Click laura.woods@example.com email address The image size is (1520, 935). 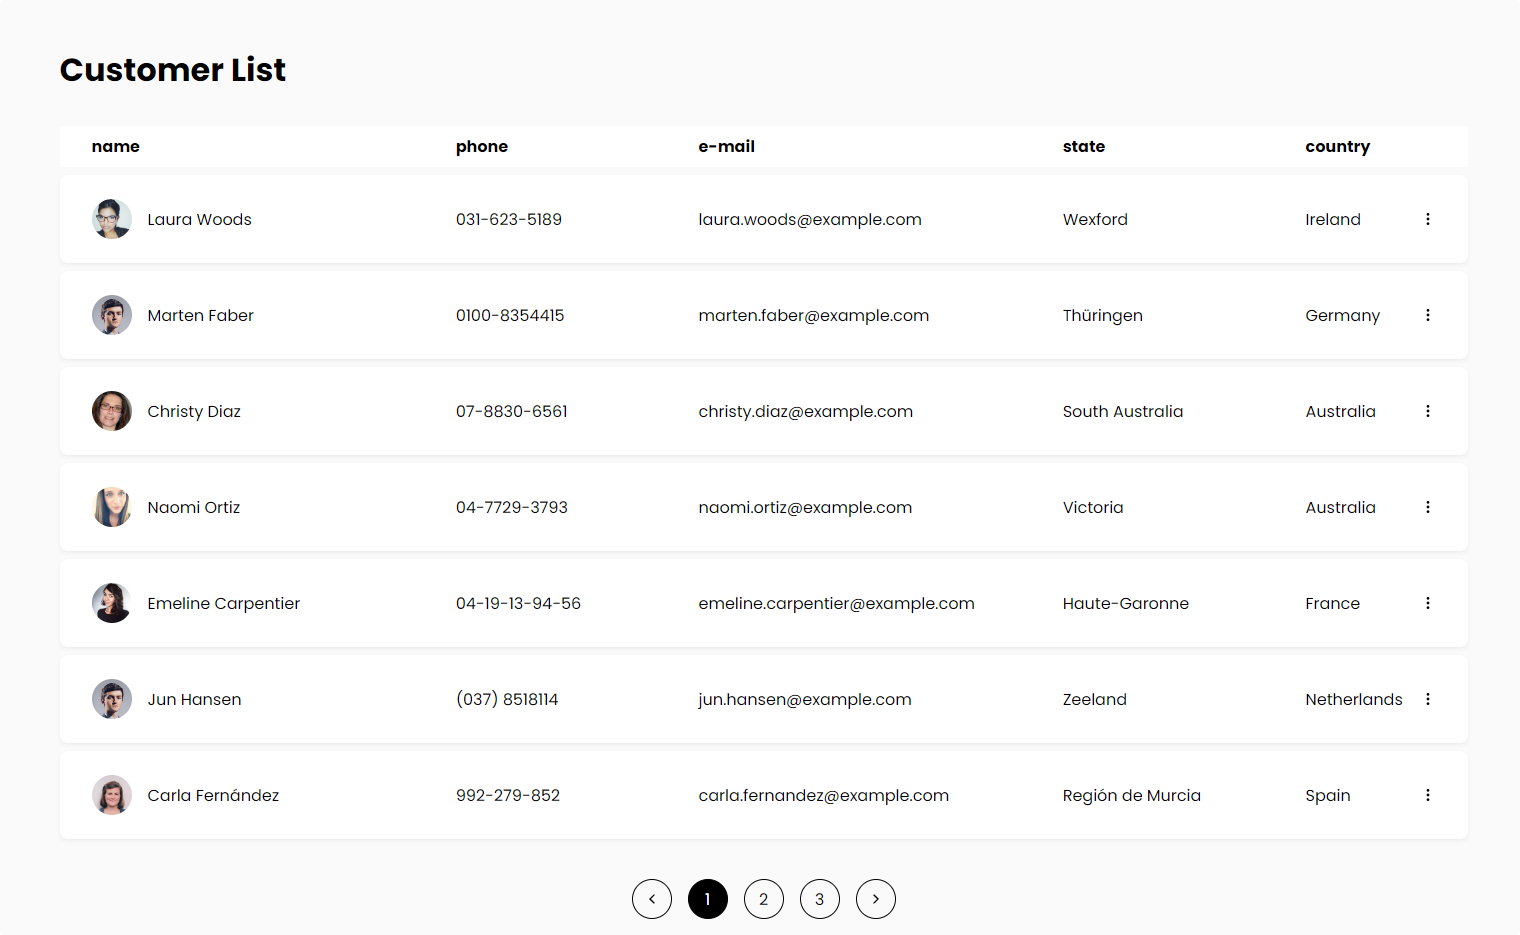(810, 219)
